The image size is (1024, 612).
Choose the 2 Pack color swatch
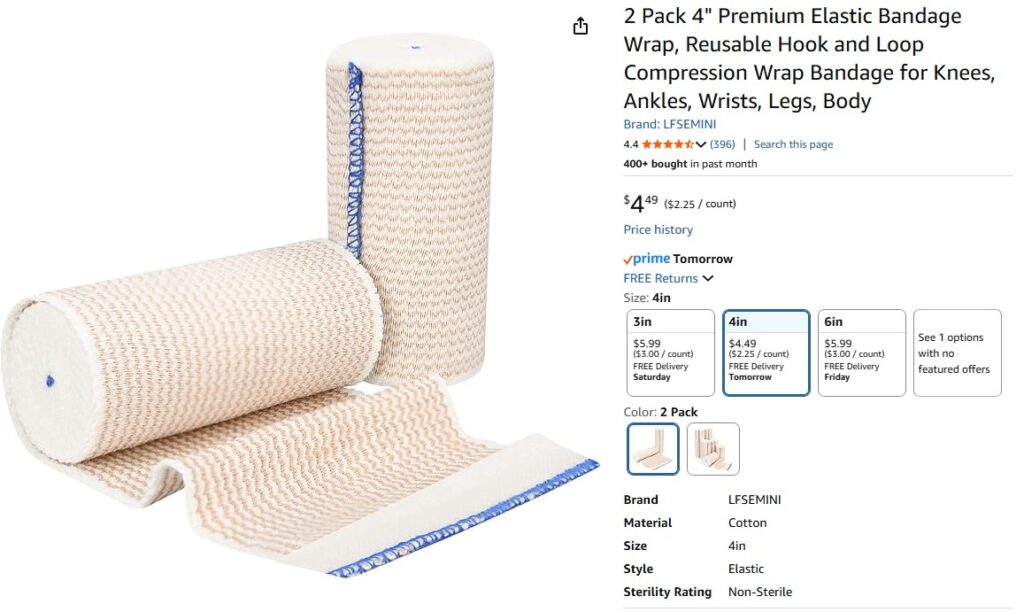click(x=652, y=449)
